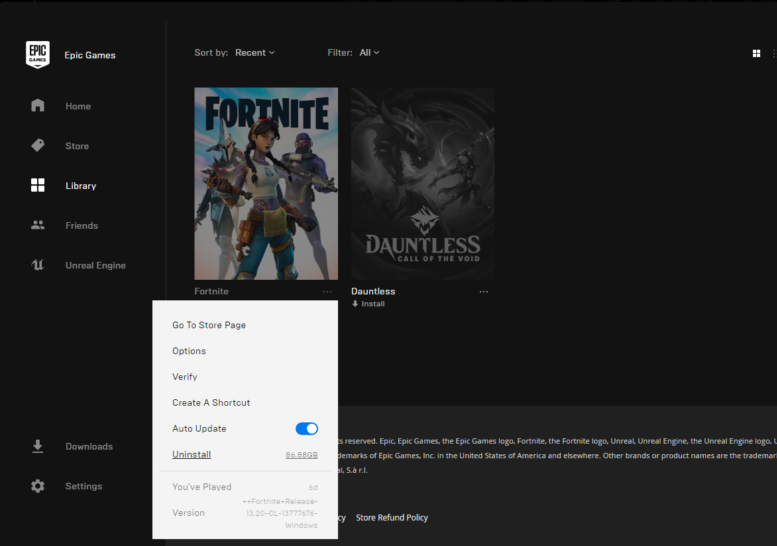Open the Store Refund Policy link
Screen dimensions: 777x546
click(x=391, y=517)
